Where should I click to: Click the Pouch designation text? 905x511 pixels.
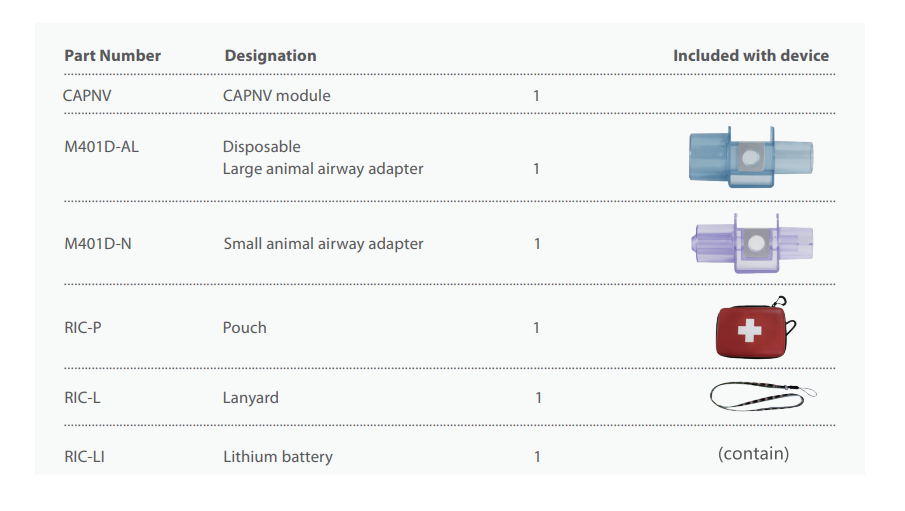tap(244, 327)
